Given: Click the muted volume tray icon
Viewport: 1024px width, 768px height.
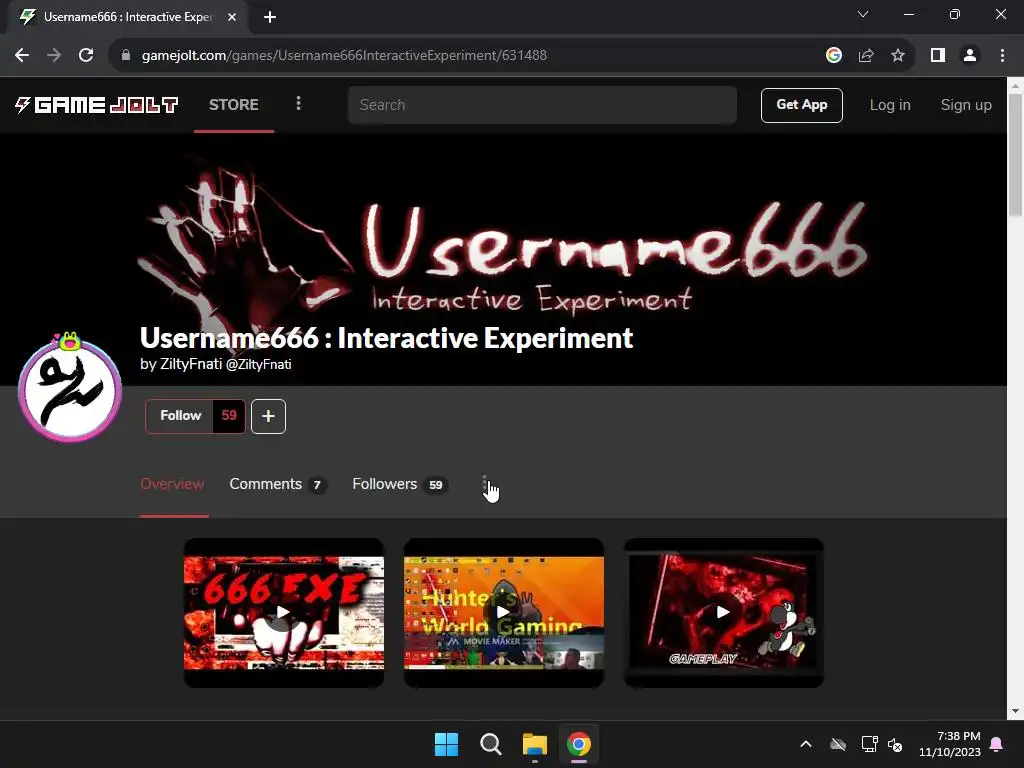Looking at the screenshot, I should coord(895,744).
